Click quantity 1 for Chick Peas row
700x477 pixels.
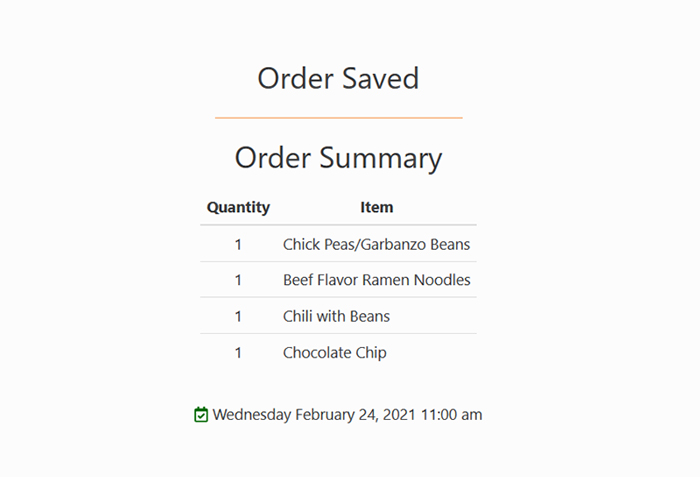[x=238, y=245]
